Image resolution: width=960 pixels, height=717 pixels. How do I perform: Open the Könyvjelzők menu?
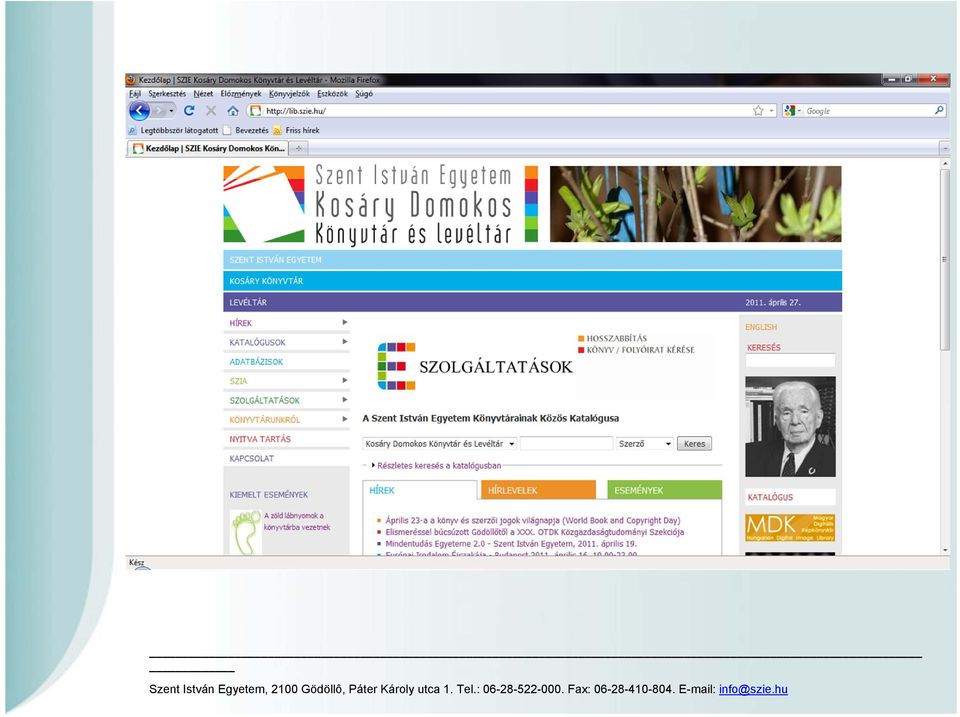tap(289, 94)
